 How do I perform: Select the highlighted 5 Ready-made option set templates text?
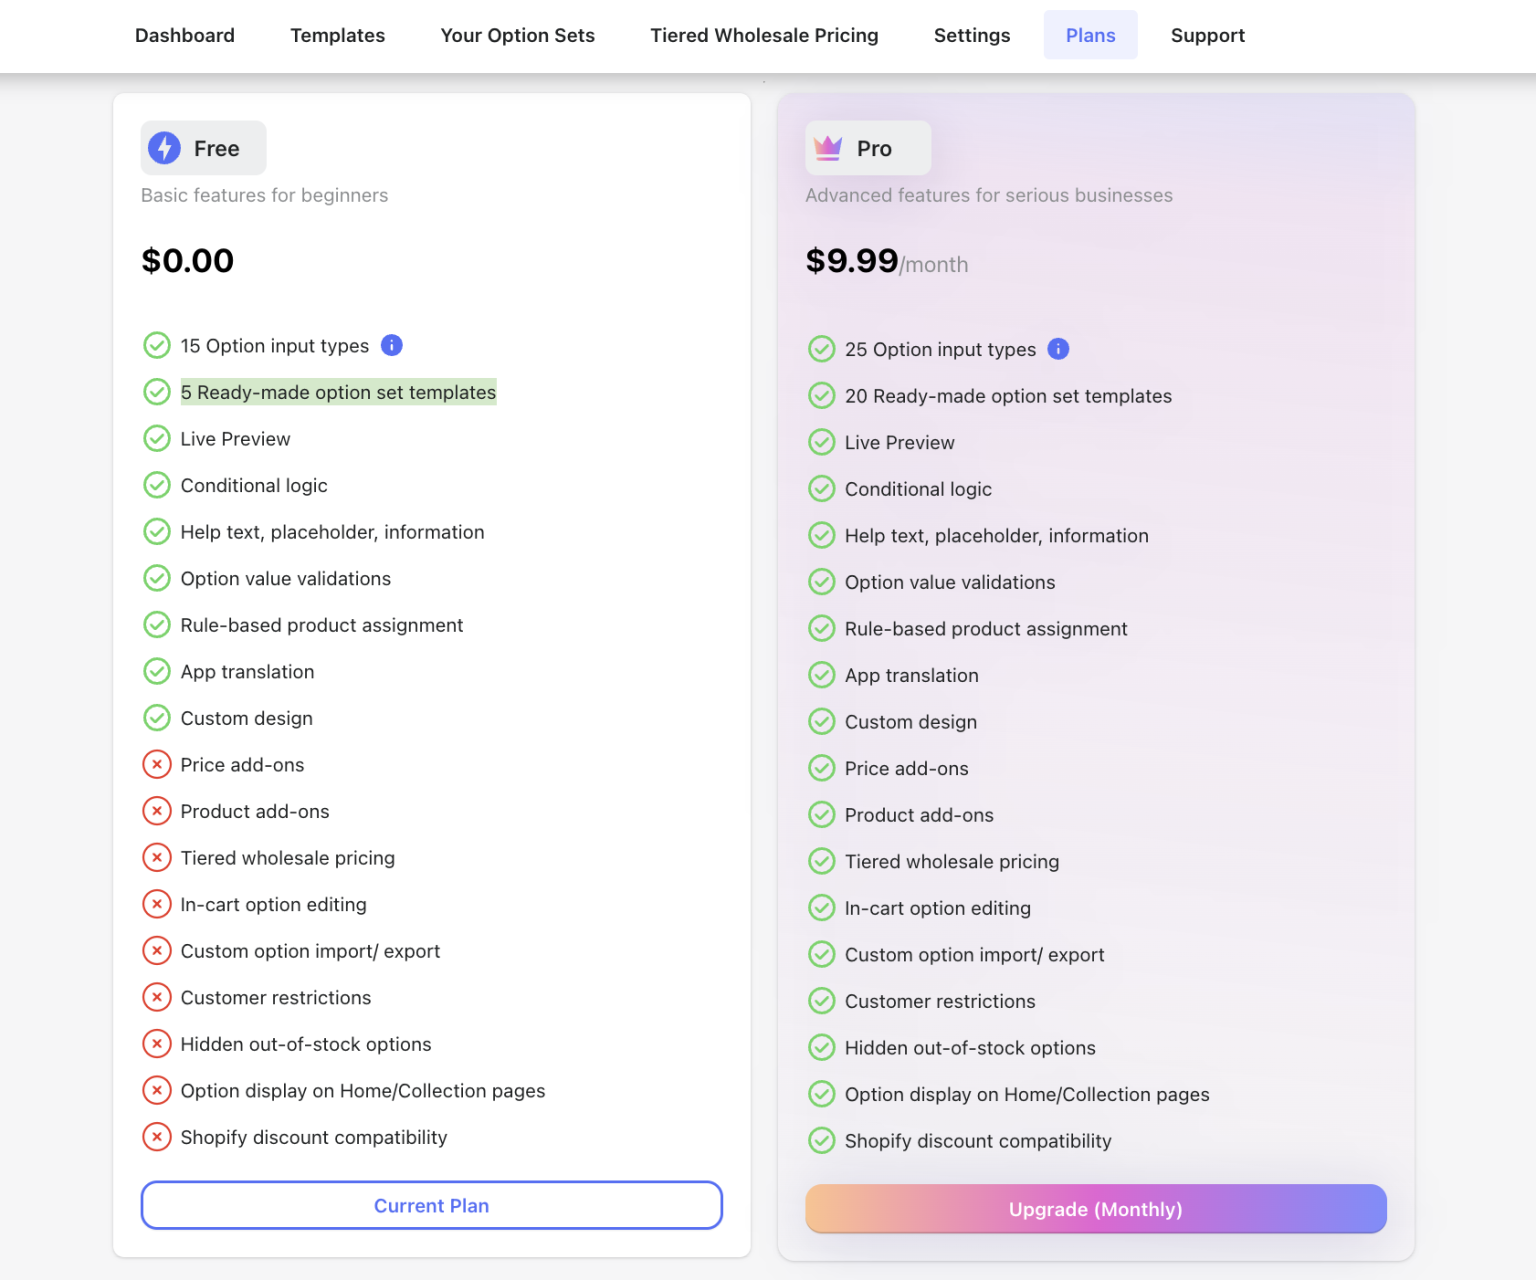[338, 392]
